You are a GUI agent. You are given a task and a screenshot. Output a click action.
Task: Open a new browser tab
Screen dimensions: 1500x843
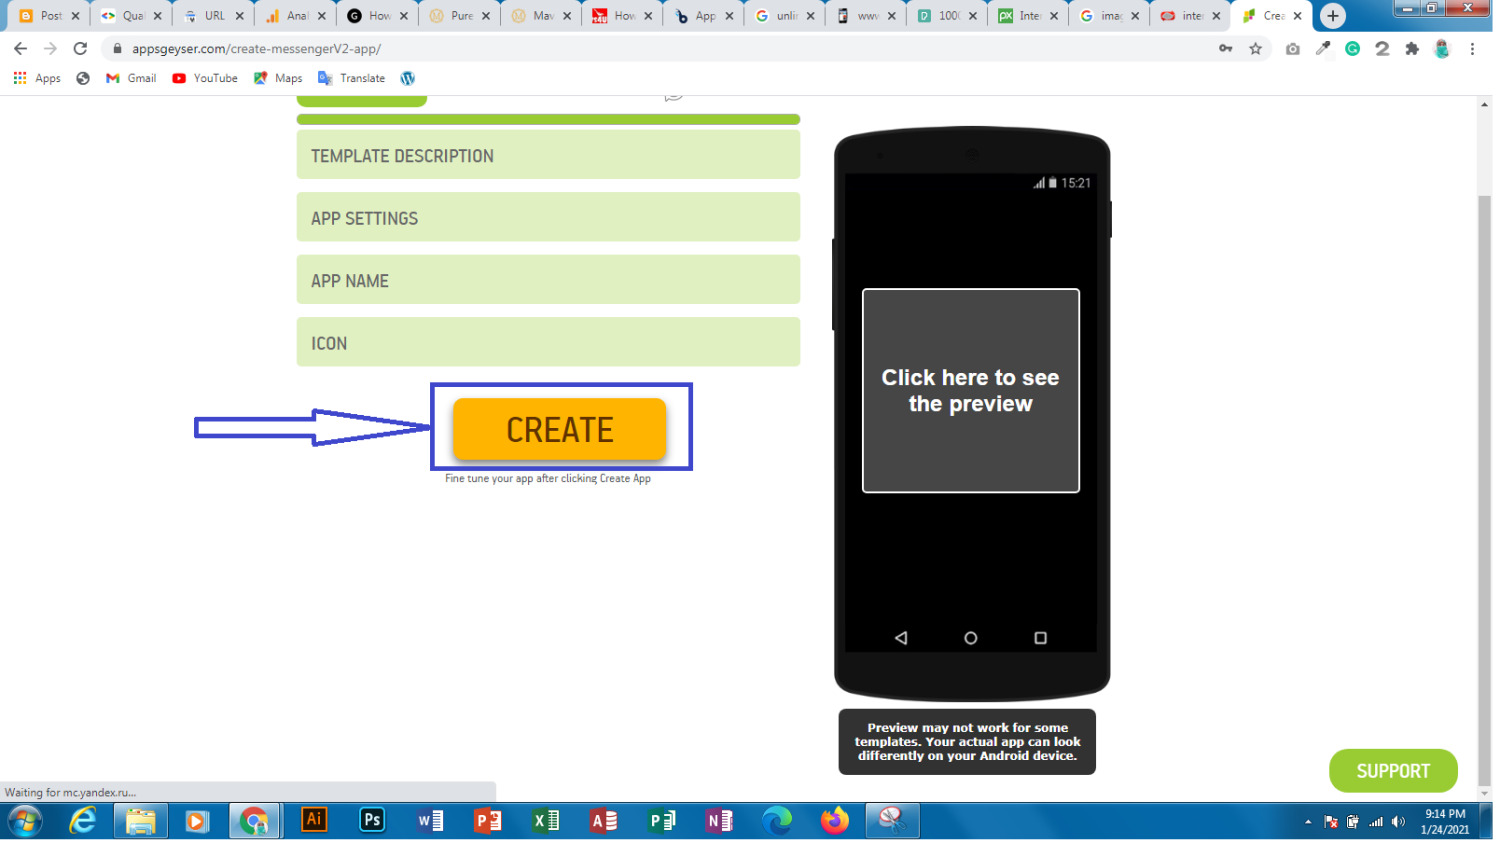coord(1332,16)
